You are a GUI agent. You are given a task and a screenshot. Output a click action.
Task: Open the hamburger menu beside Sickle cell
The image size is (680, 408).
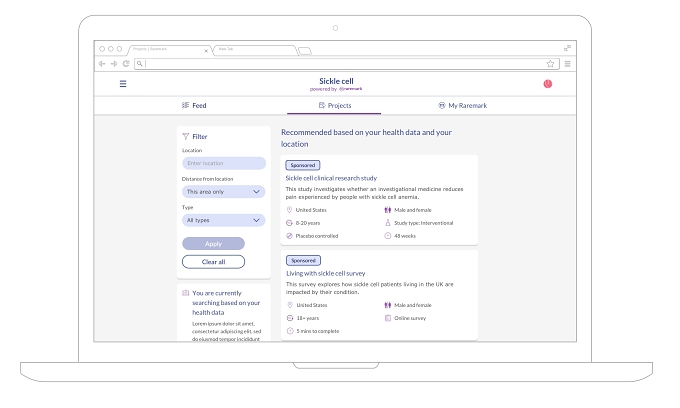pyautogui.click(x=123, y=84)
